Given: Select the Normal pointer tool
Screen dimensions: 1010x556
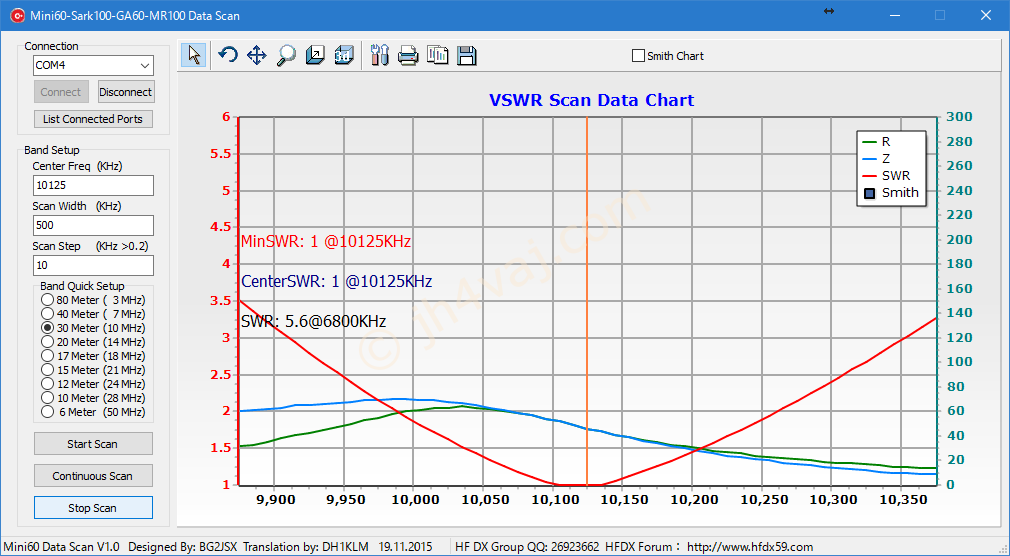Looking at the screenshot, I should coord(193,55).
